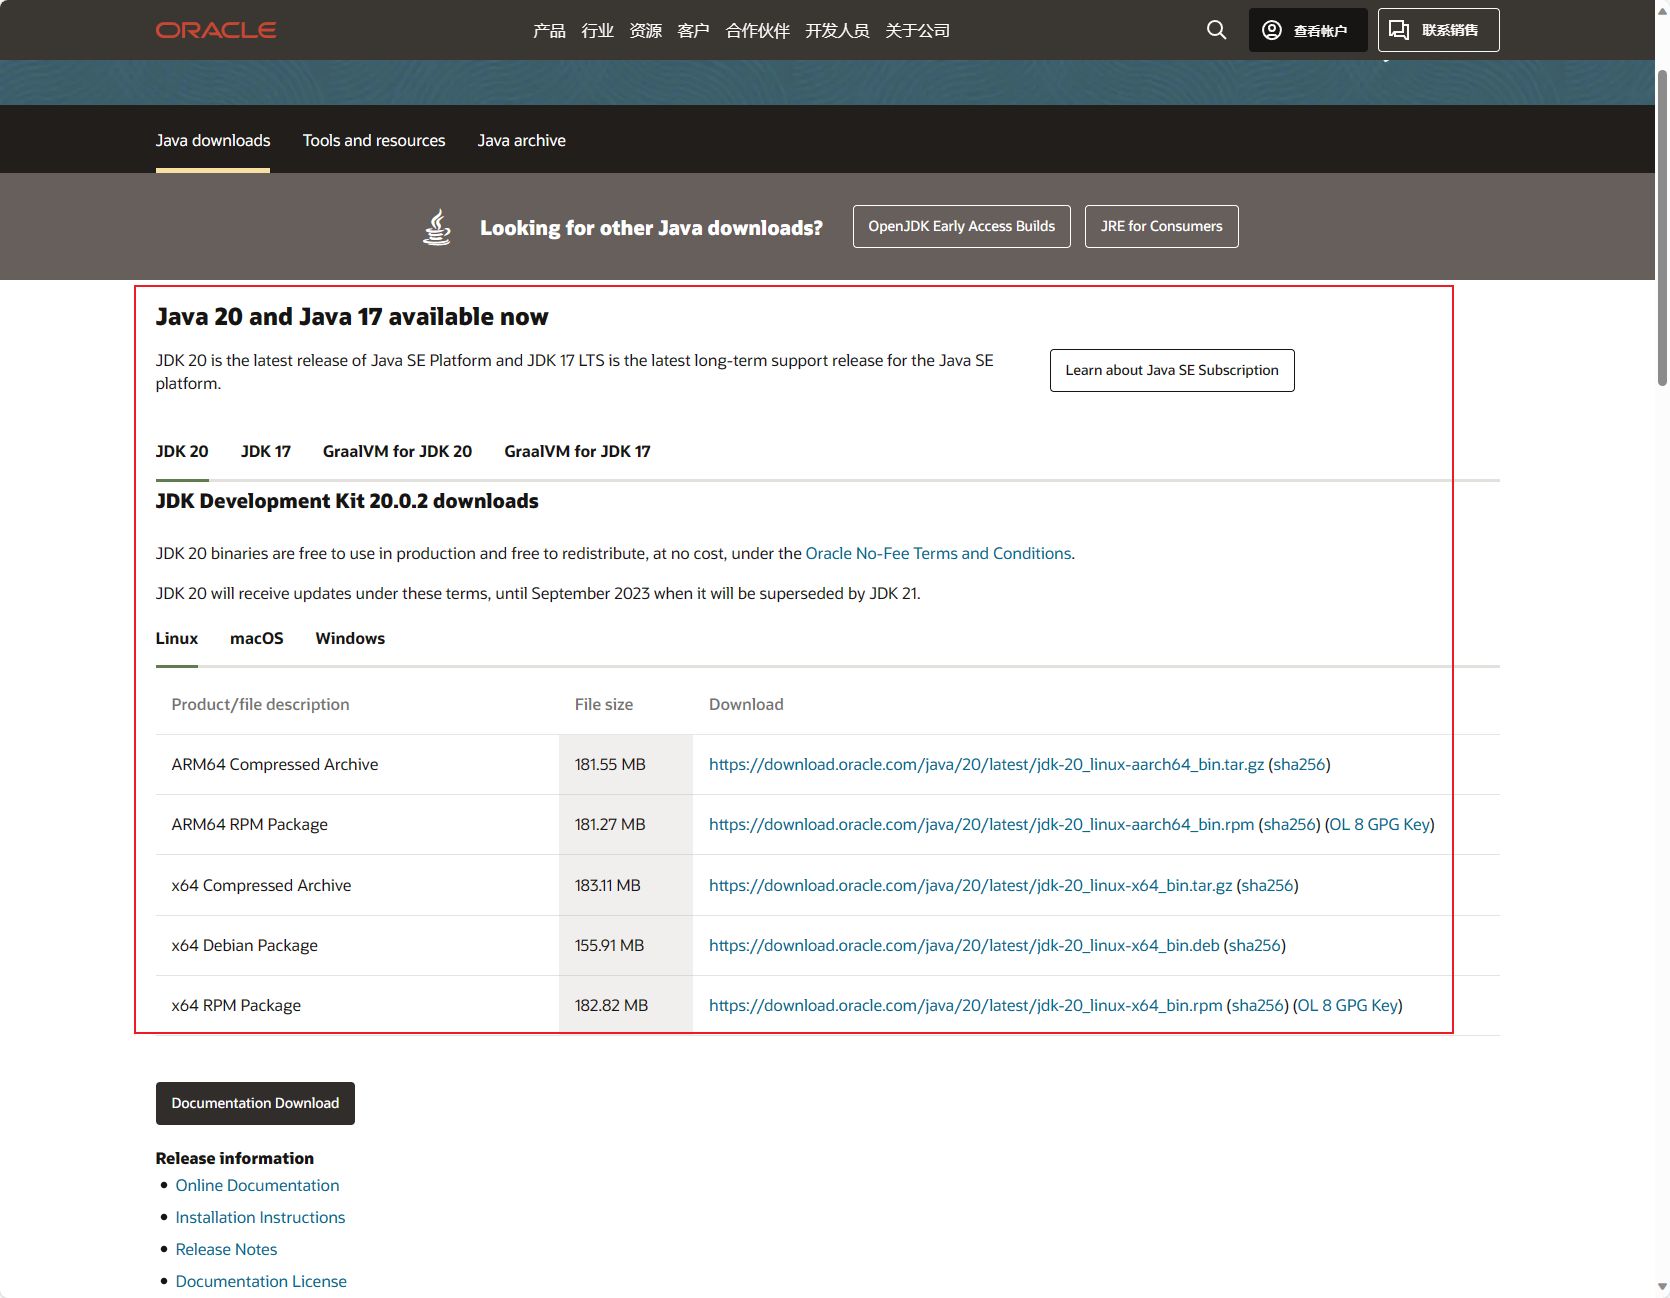The height and width of the screenshot is (1298, 1670).
Task: Click the Java coffee cup icon
Action: coord(437,227)
